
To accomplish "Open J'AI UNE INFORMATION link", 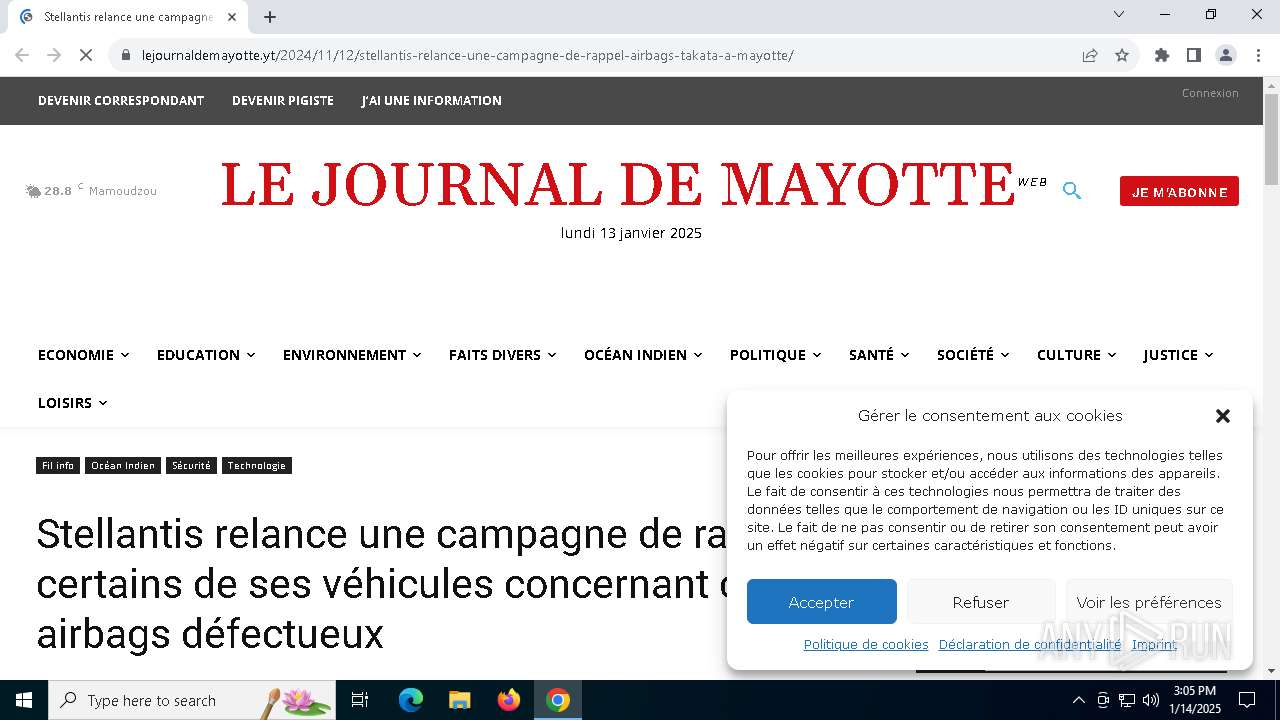I will 432,100.
